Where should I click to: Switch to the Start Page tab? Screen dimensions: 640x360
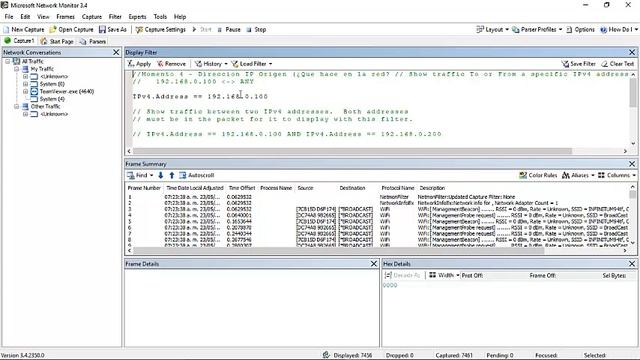click(x=57, y=41)
